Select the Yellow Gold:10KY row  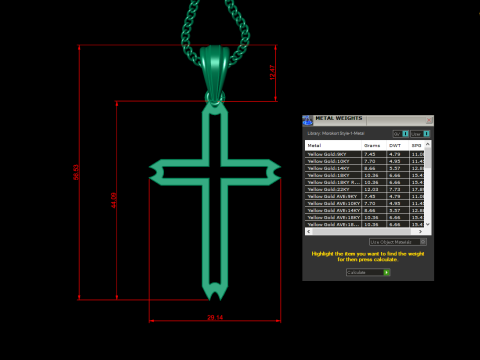click(365, 161)
